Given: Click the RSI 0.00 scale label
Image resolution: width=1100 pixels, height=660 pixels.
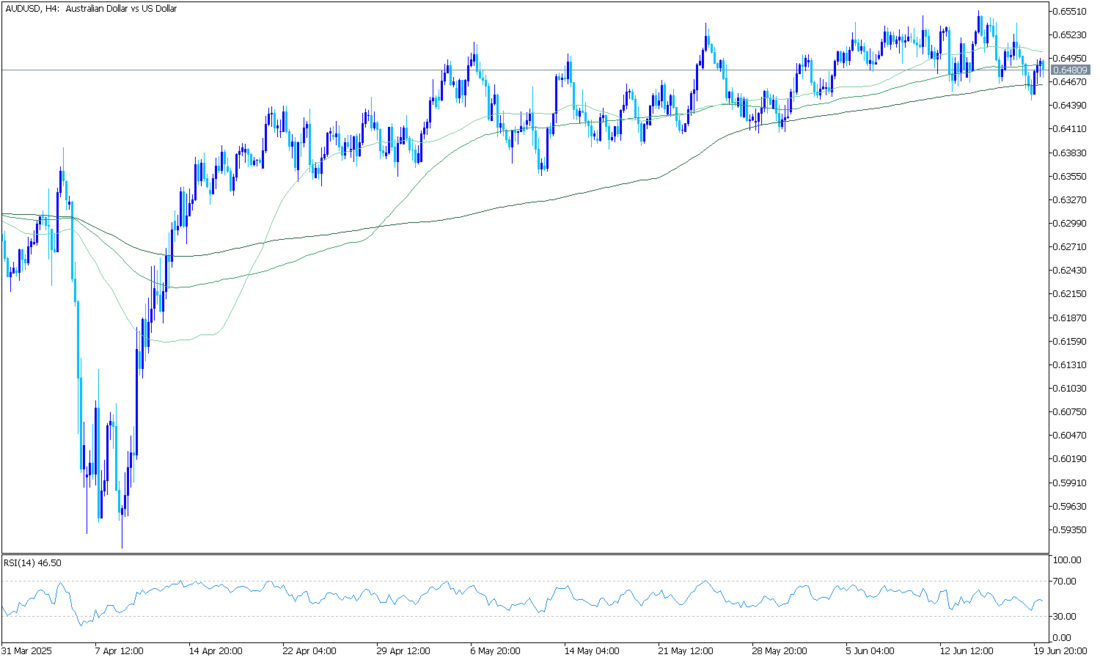Looking at the screenshot, I should point(1063,638).
